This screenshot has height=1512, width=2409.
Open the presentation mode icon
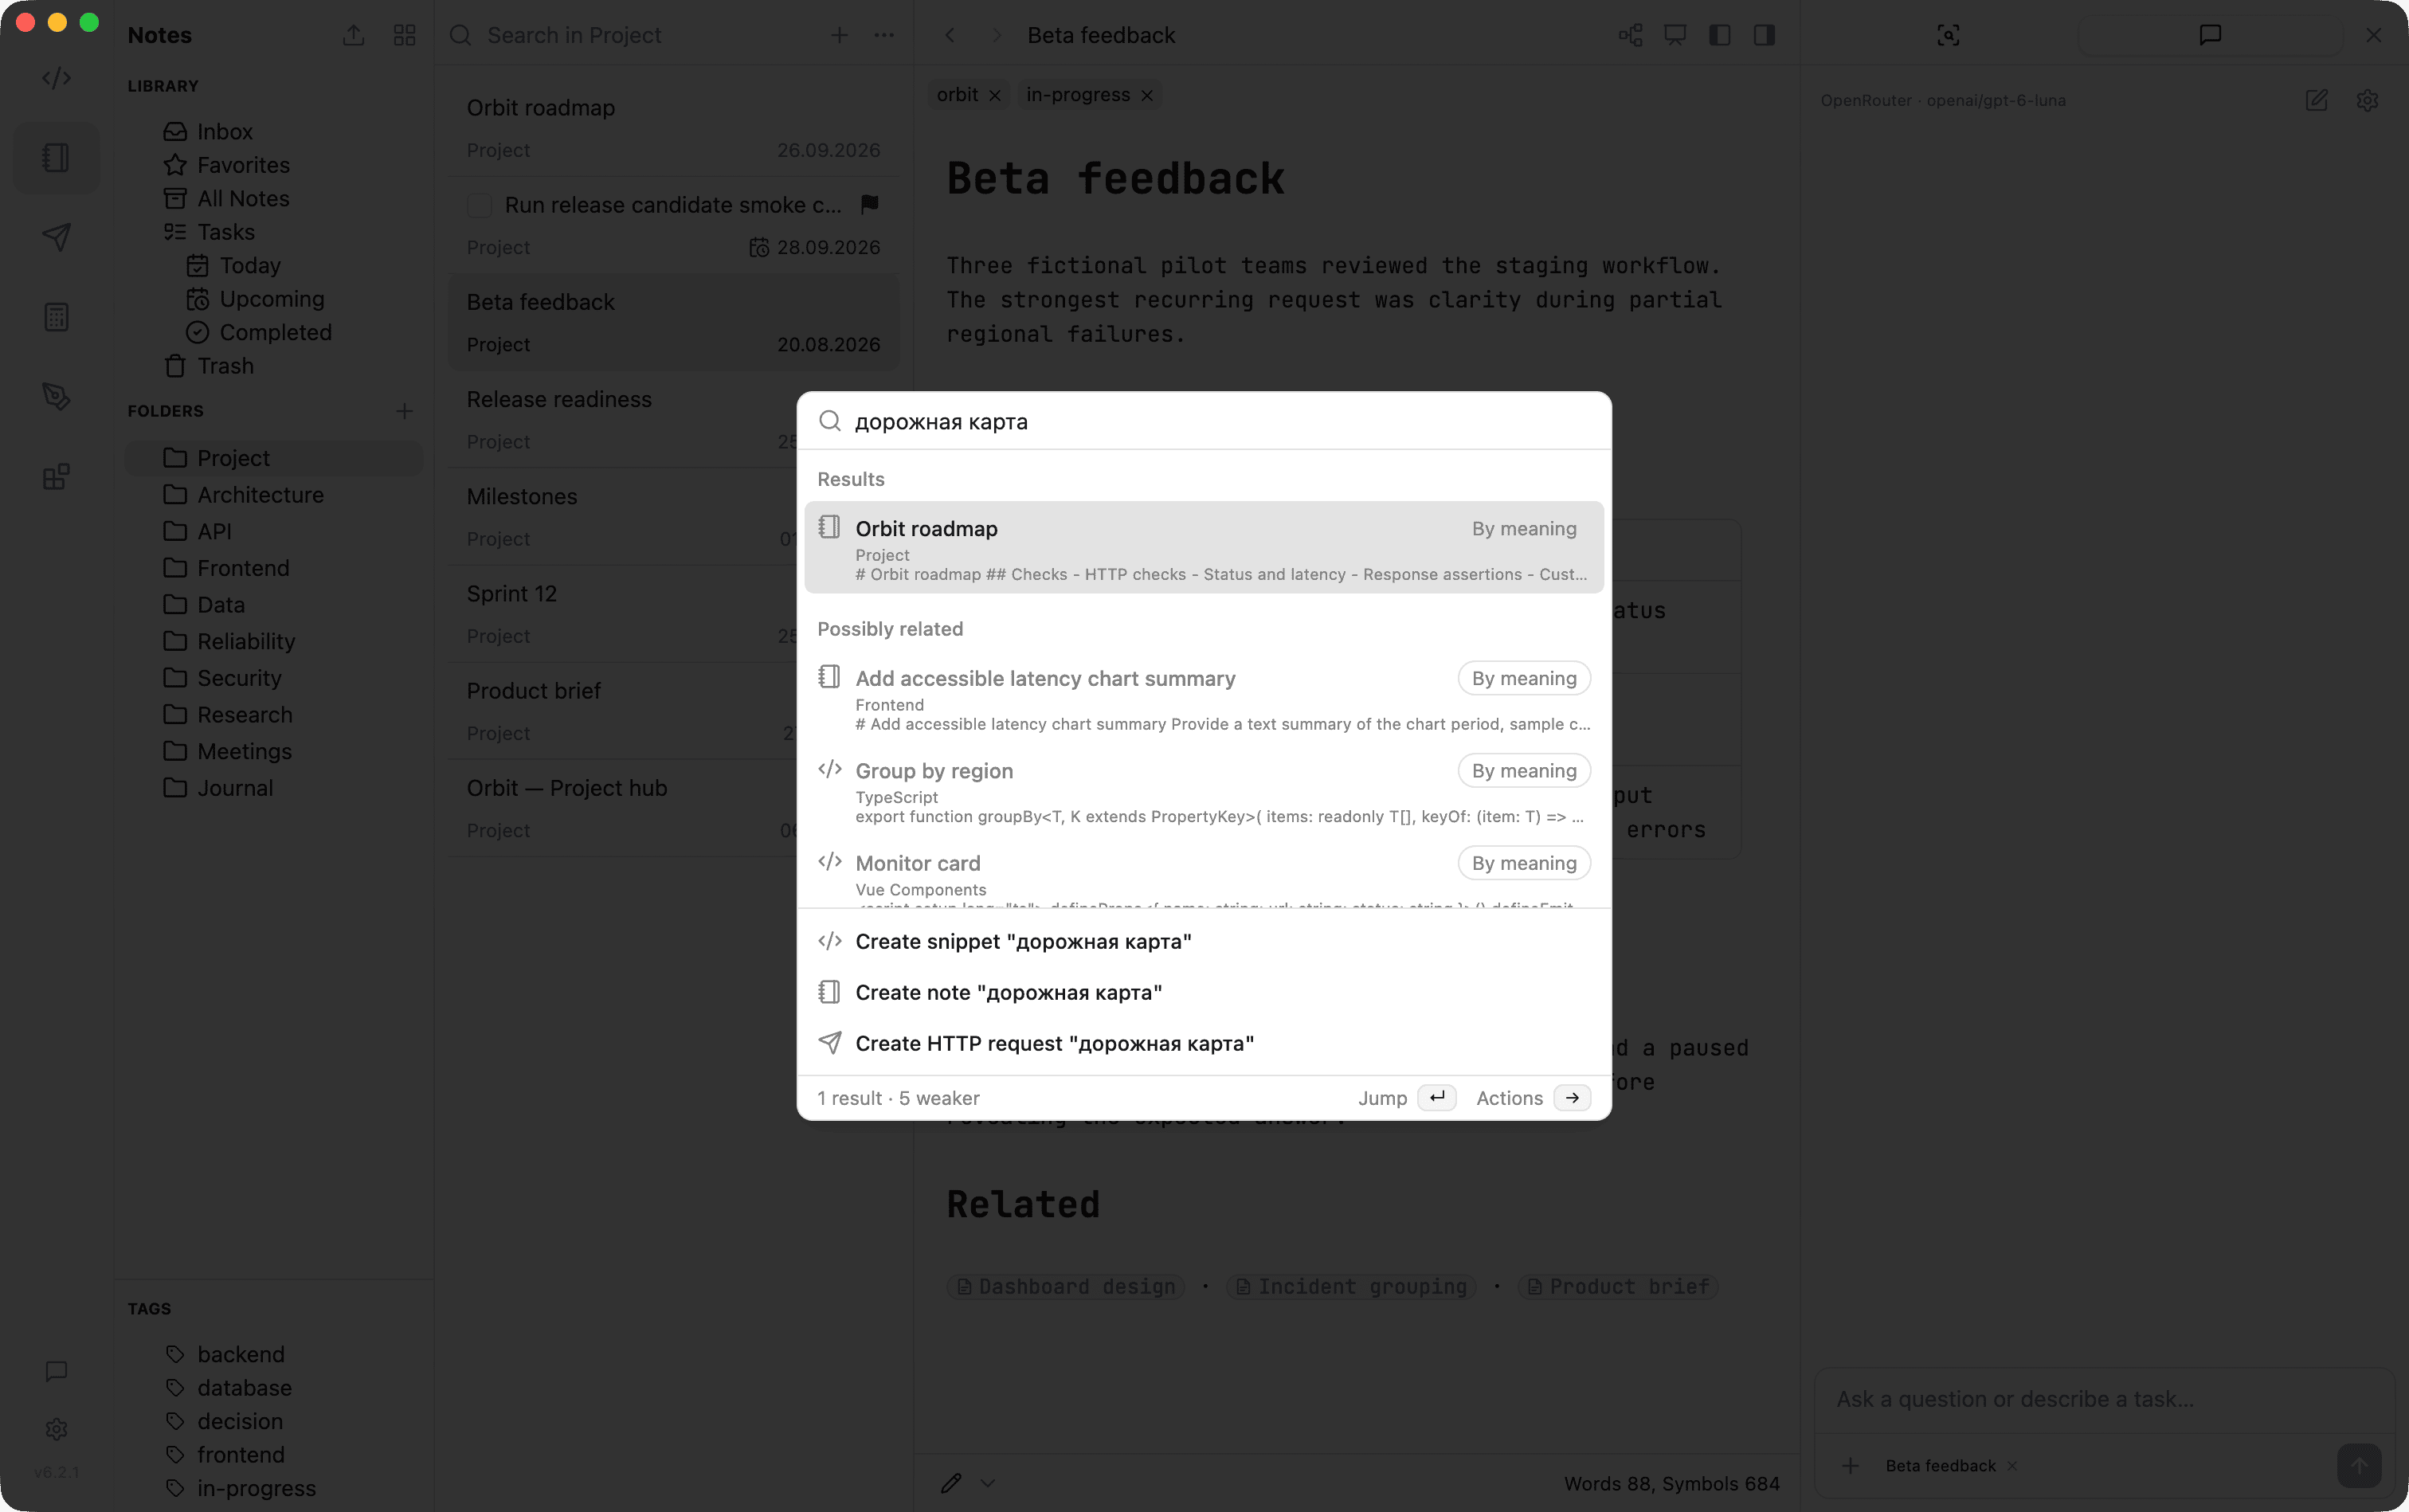point(1675,35)
